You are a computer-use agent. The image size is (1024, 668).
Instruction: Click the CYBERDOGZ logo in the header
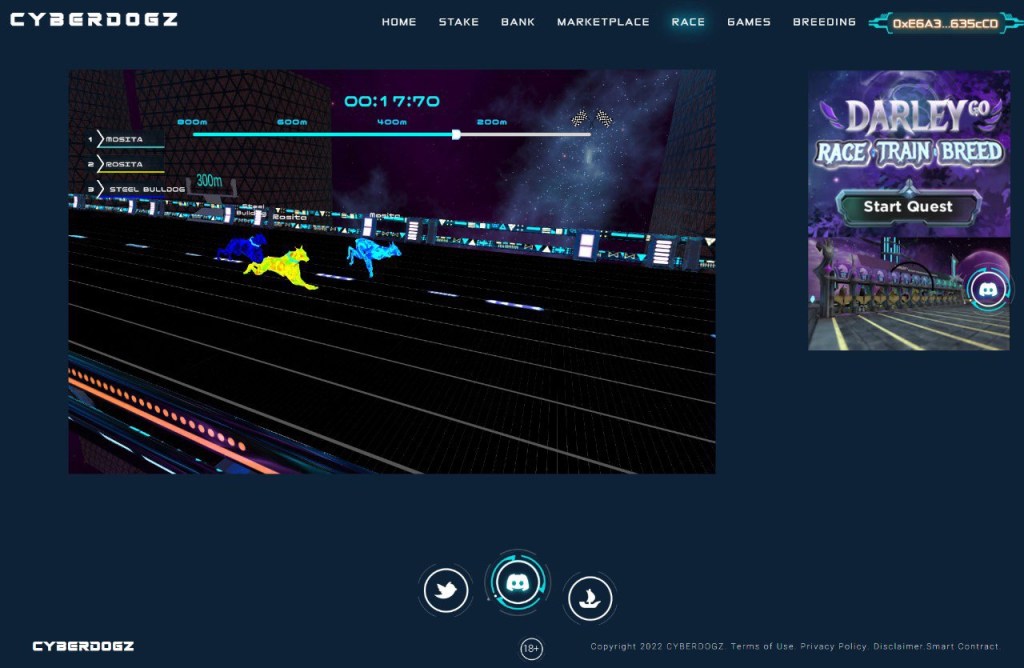[x=92, y=18]
